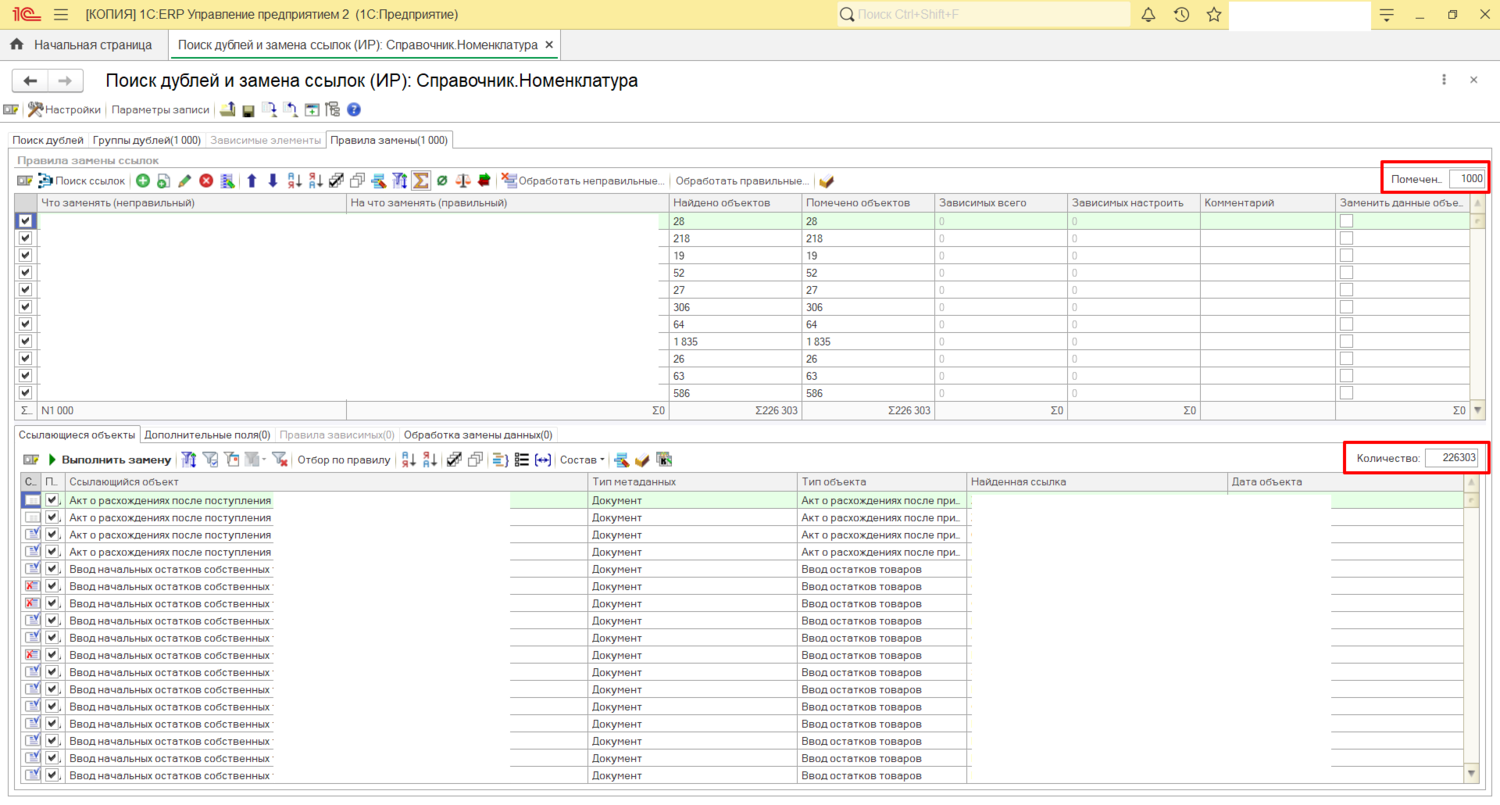
Task: Toggle checkbox of rule with 218 found objects
Action: pyautogui.click(x=25, y=238)
